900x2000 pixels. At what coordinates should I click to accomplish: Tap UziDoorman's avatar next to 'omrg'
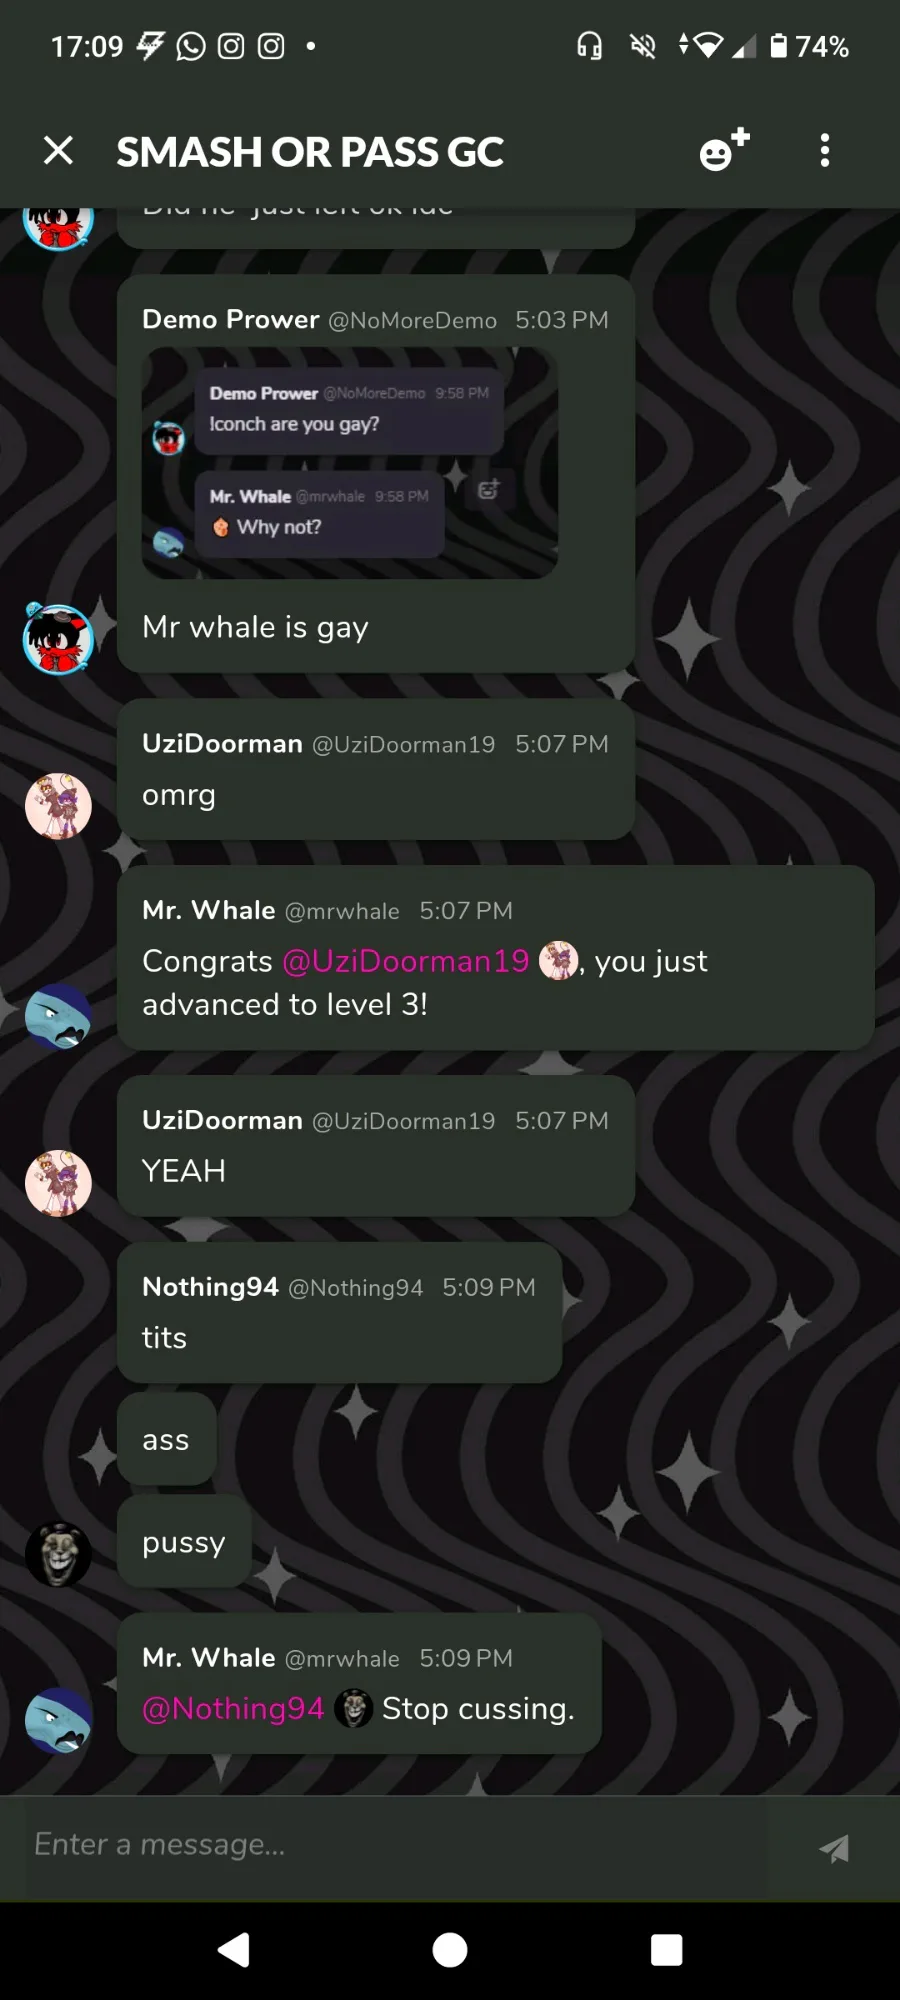(x=58, y=806)
